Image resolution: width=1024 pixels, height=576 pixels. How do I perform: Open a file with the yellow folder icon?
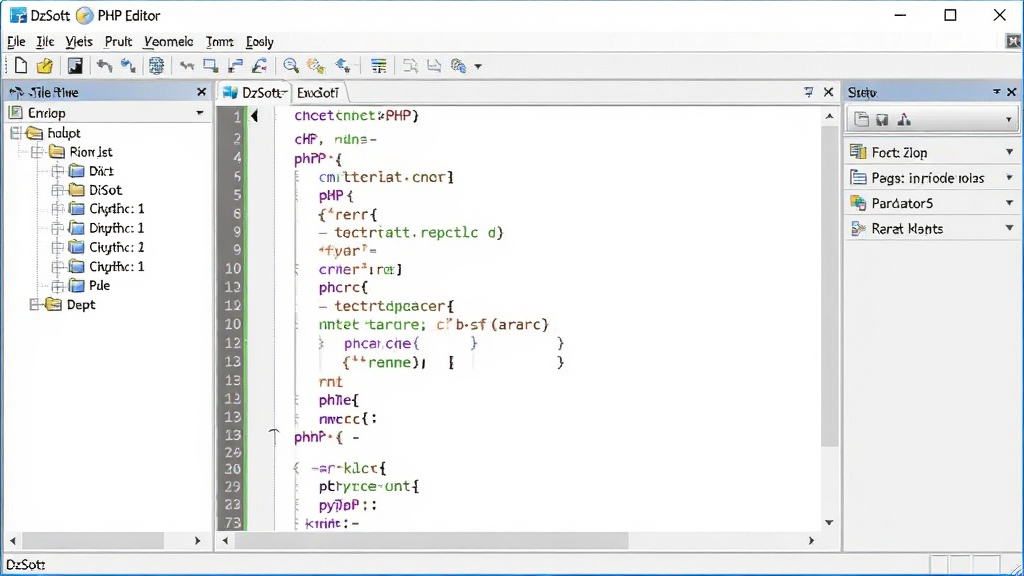[x=44, y=66]
